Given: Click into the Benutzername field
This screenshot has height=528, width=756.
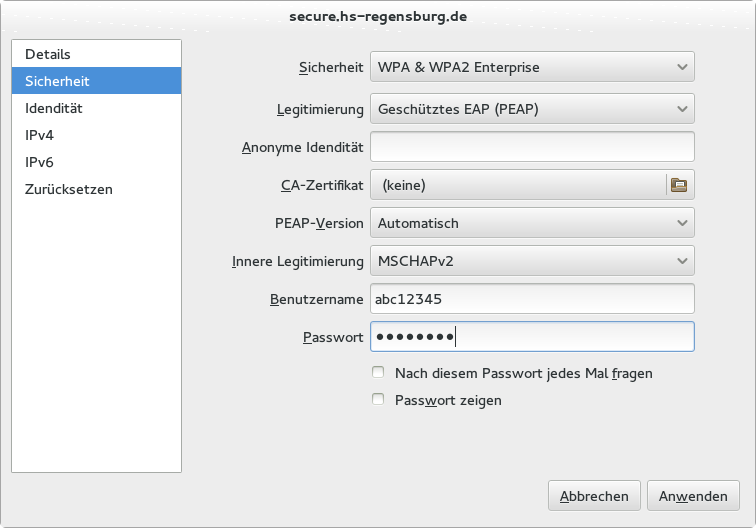Looking at the screenshot, I should click(x=532, y=299).
